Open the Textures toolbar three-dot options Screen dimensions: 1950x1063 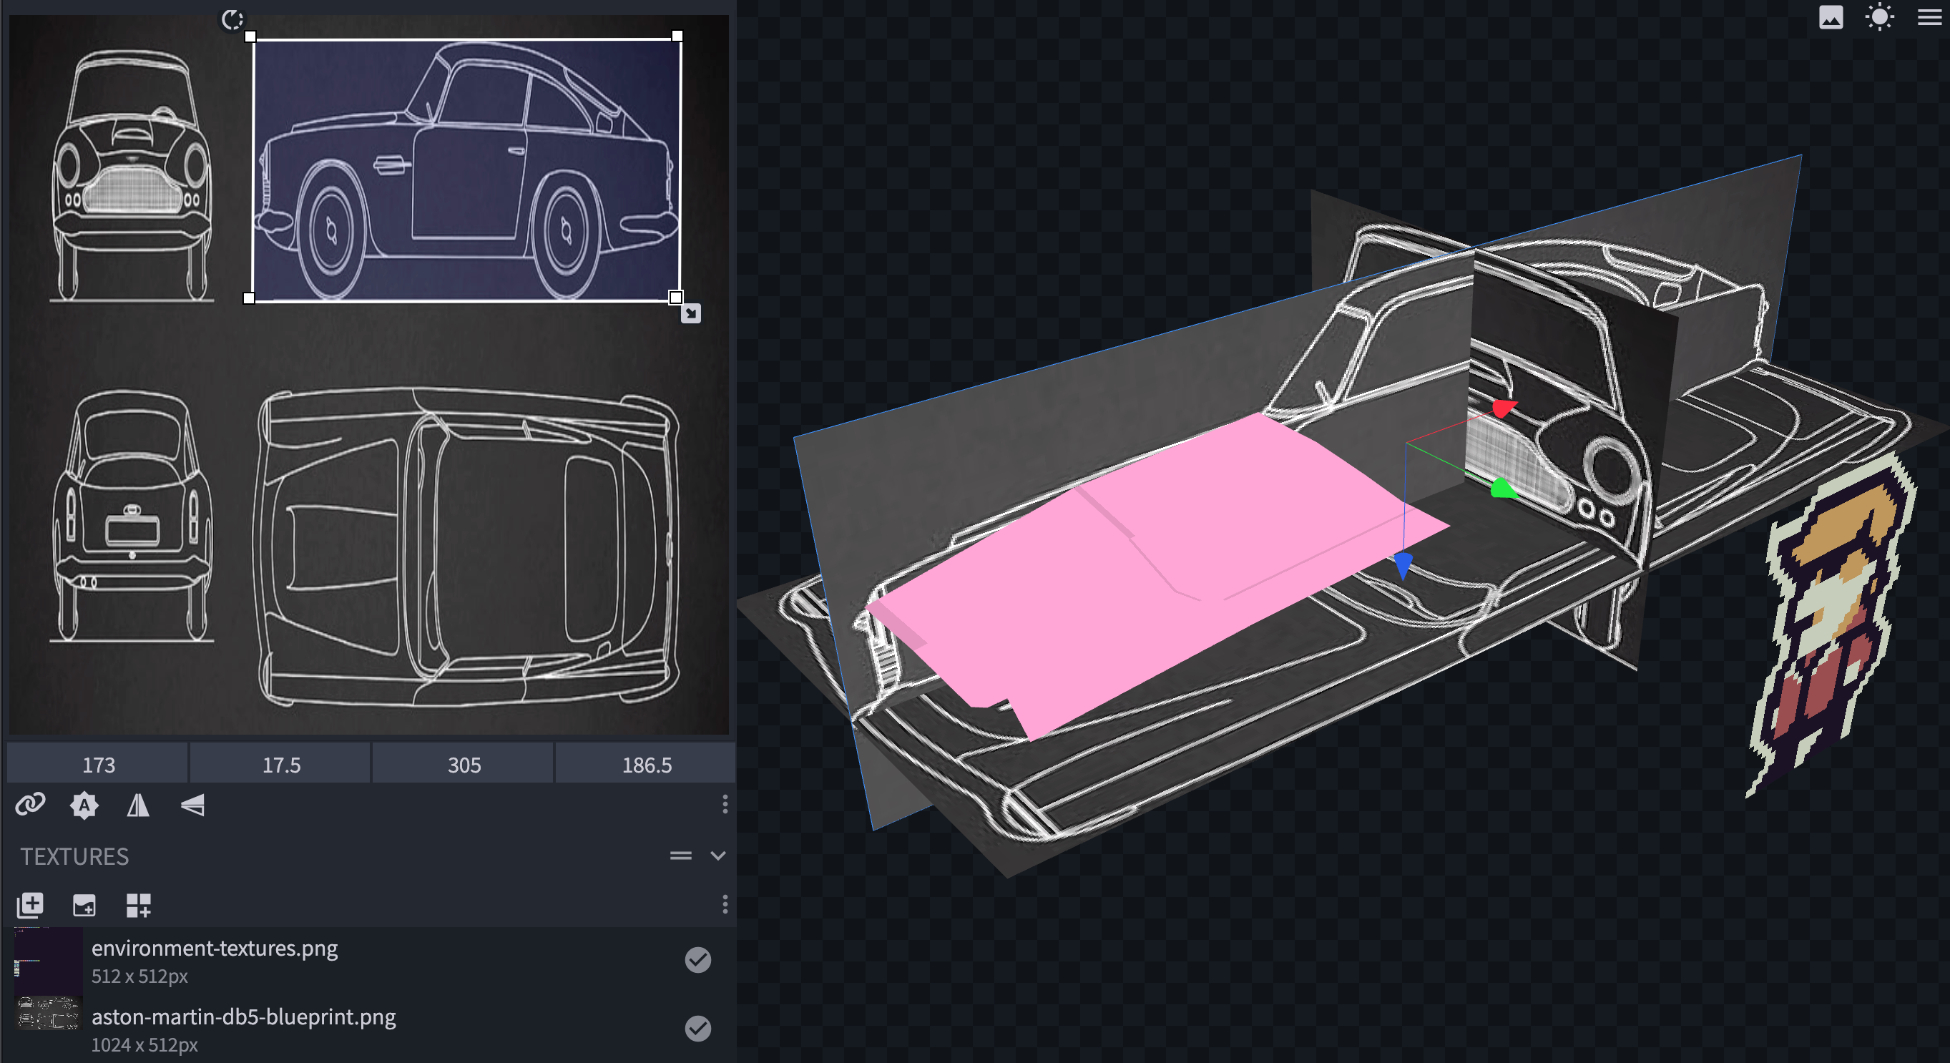pyautogui.click(x=725, y=905)
